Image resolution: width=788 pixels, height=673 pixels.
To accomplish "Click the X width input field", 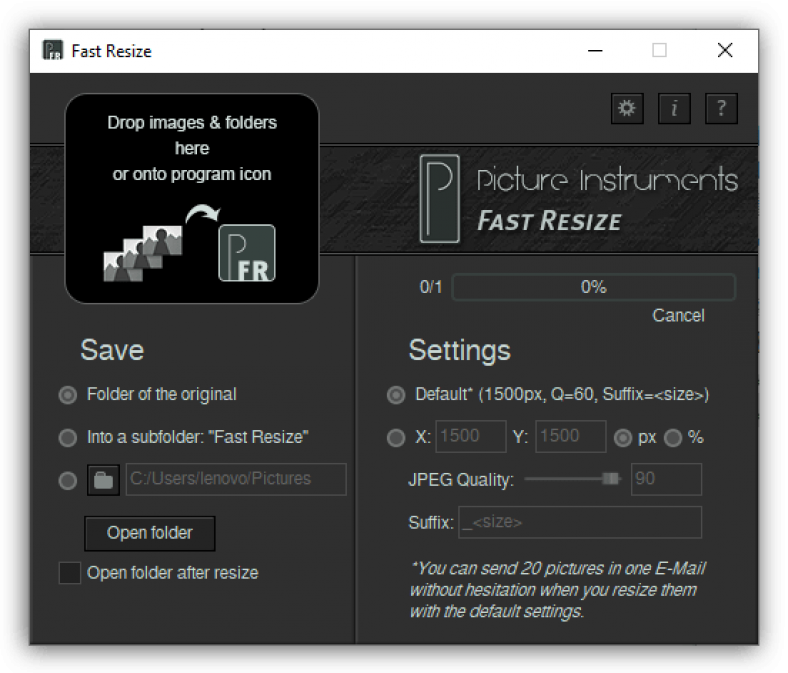I will 471,436.
